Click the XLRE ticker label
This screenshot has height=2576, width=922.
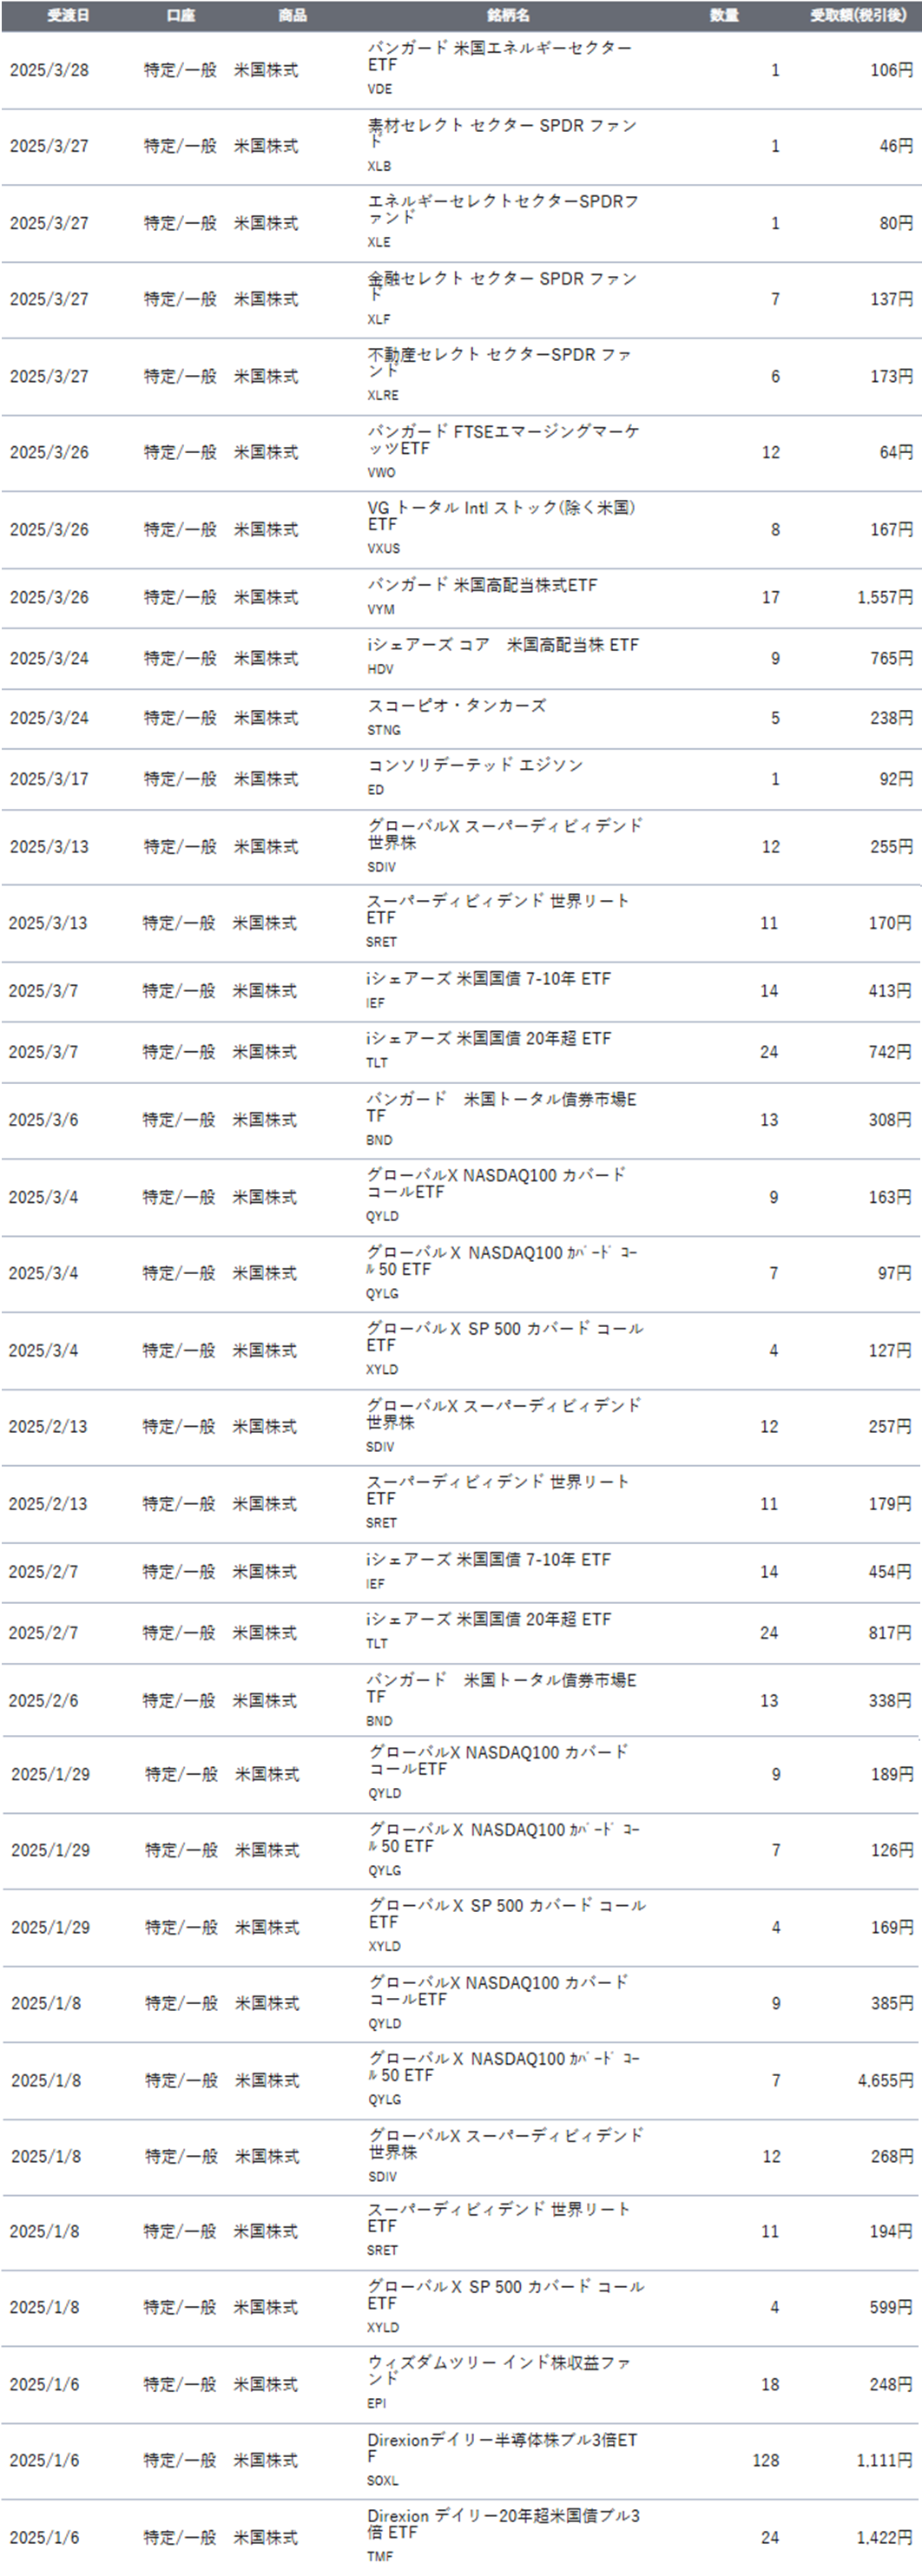click(x=383, y=395)
